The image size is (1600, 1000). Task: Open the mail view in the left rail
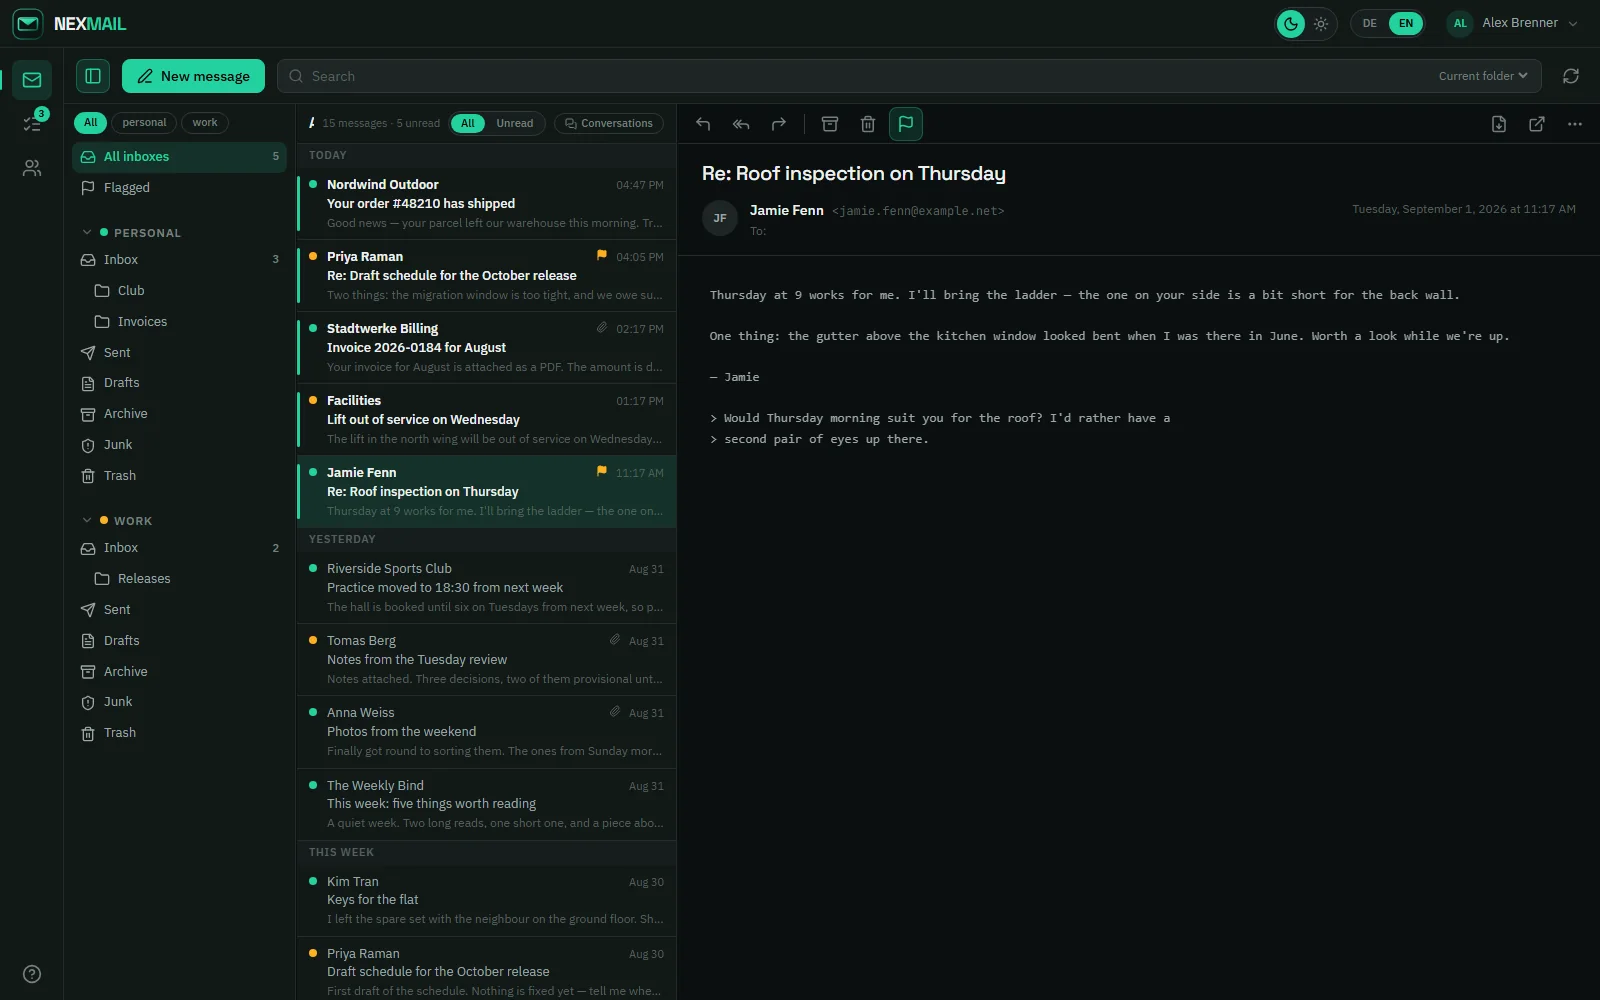click(32, 80)
